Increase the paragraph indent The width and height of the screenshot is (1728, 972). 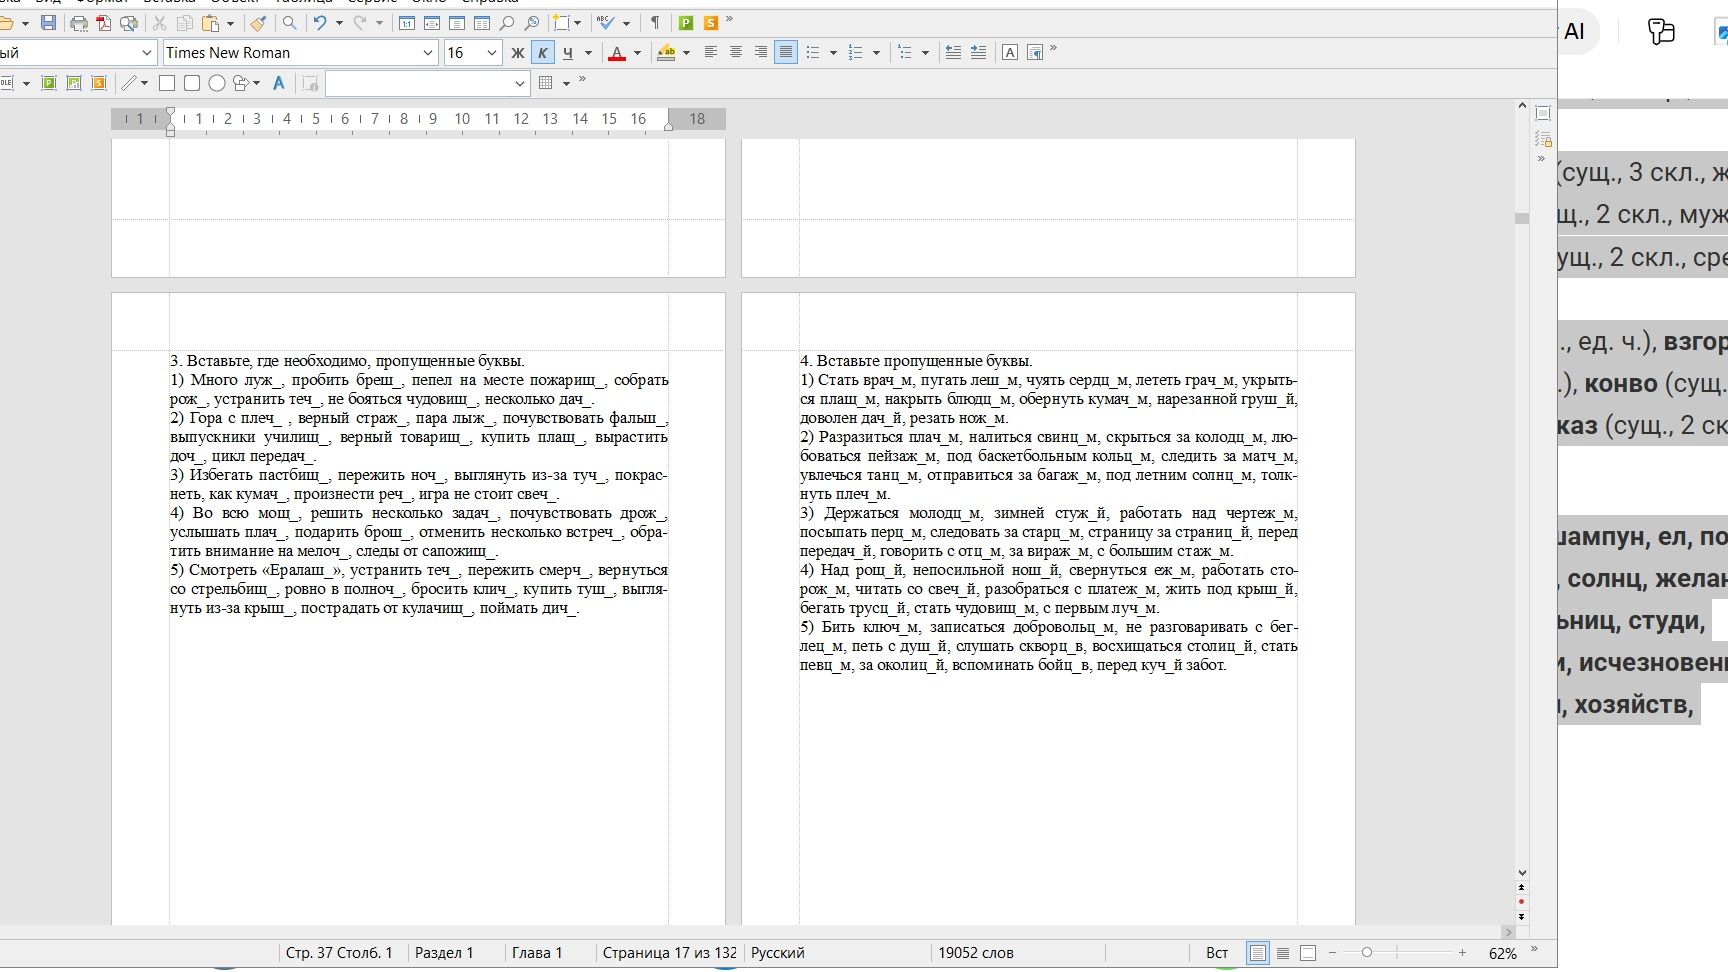(978, 53)
